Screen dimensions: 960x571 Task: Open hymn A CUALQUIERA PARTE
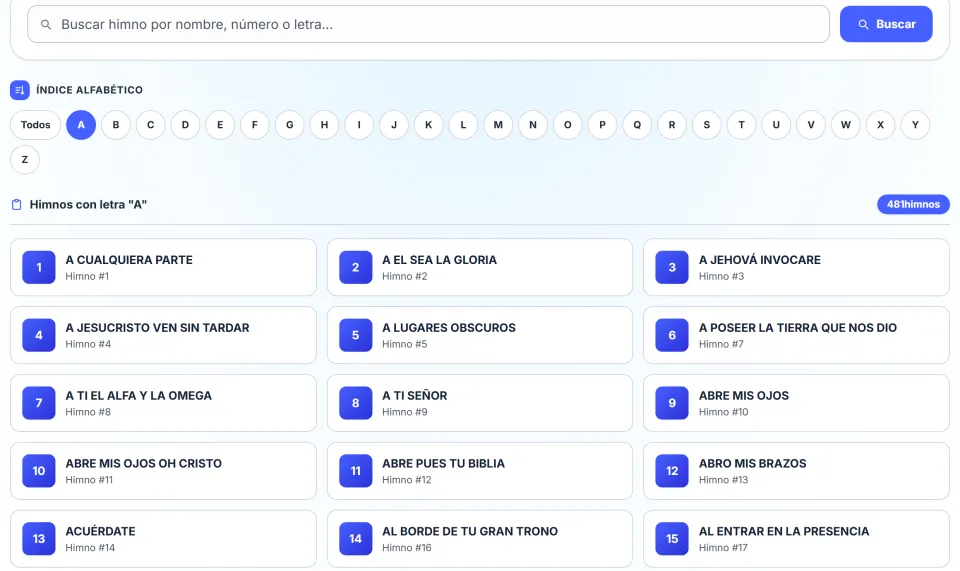pyautogui.click(x=163, y=267)
